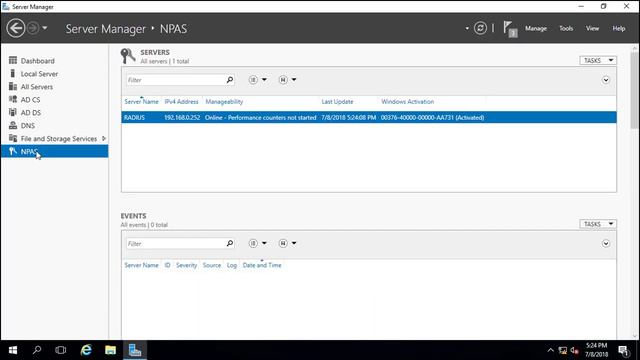The height and width of the screenshot is (360, 640).
Task: Open the notifications flag icon
Action: 510,29
